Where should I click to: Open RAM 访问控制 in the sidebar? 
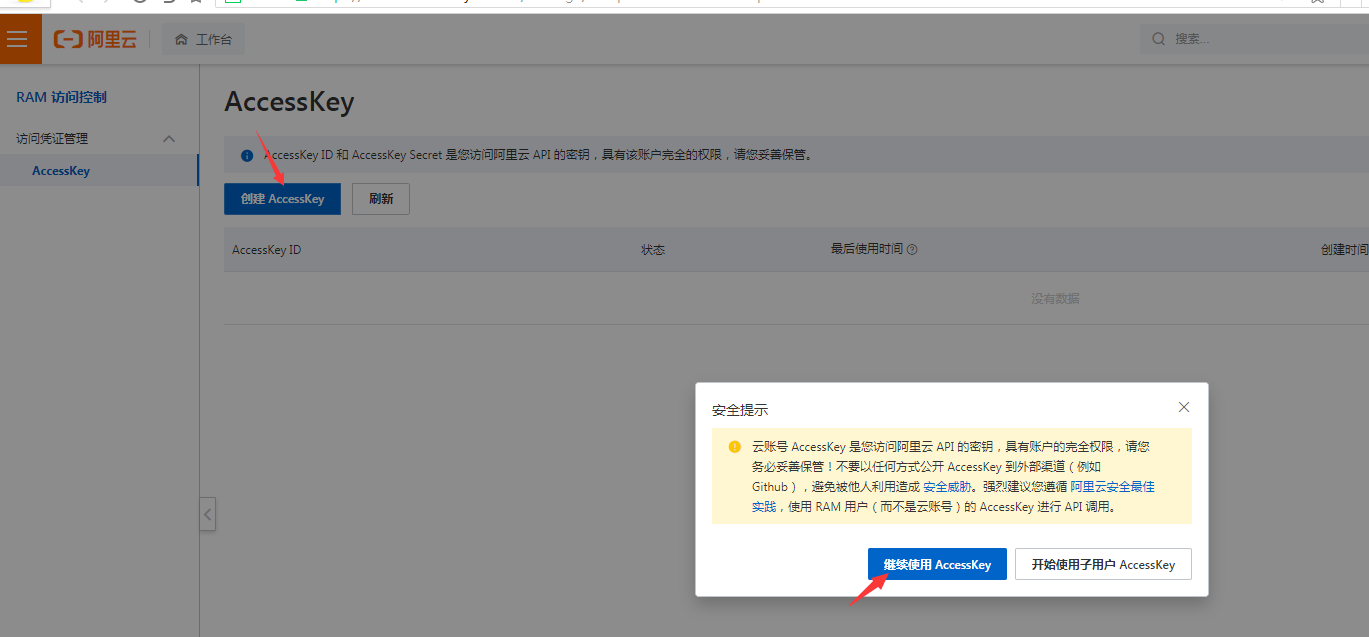tap(61, 97)
